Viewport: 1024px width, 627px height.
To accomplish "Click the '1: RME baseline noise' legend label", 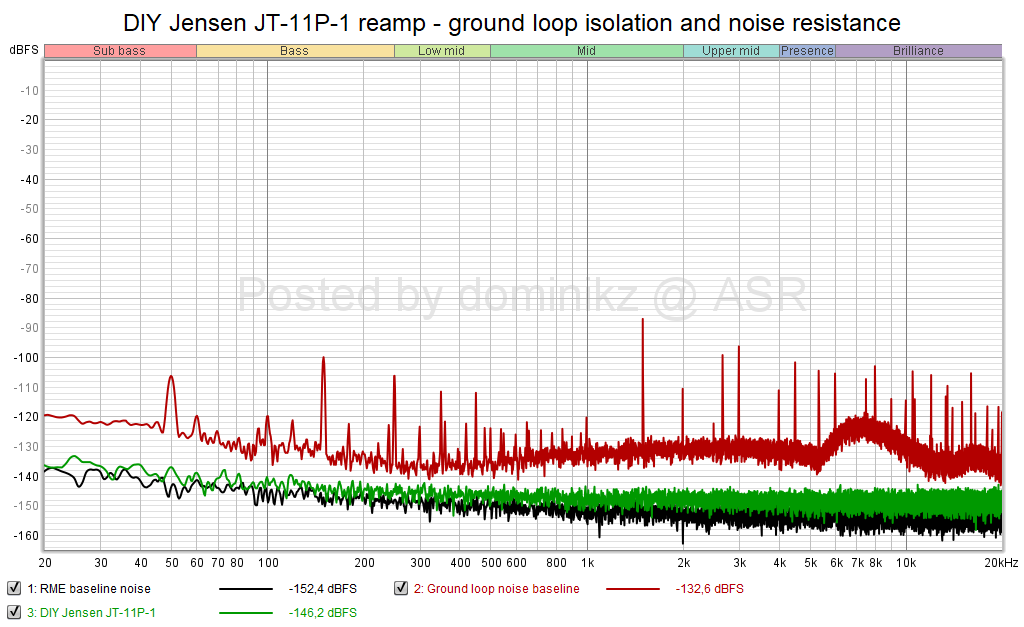I will point(89,589).
